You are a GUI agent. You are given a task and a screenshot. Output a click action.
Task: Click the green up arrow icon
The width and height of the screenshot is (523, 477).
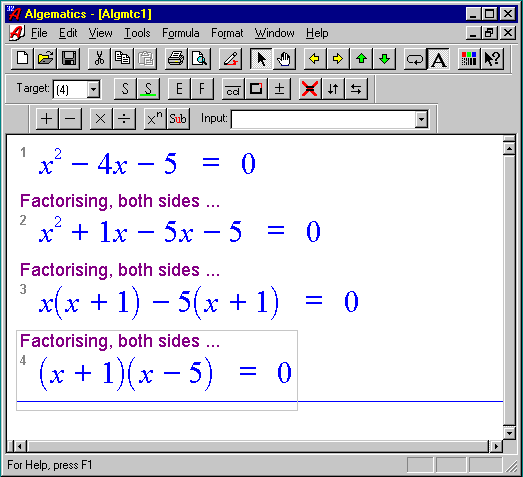(361, 59)
